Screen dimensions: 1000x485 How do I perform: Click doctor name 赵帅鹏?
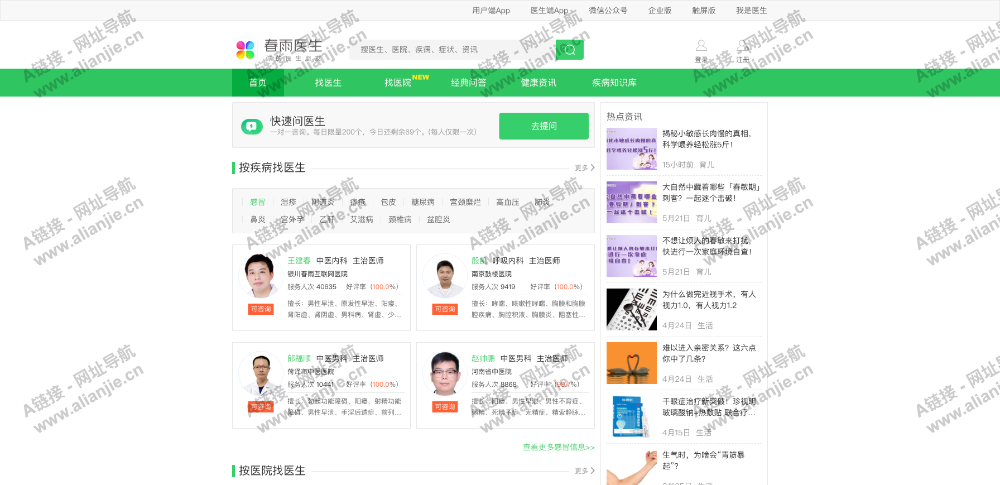pos(483,359)
